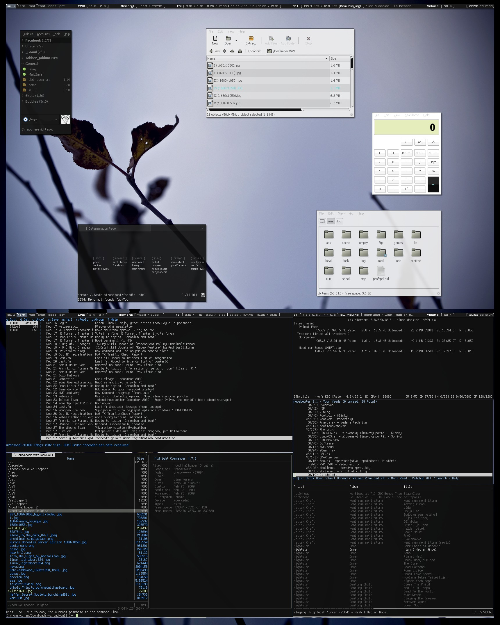
Task: Select the document file icon in the file manager
Action: coord(381,271)
